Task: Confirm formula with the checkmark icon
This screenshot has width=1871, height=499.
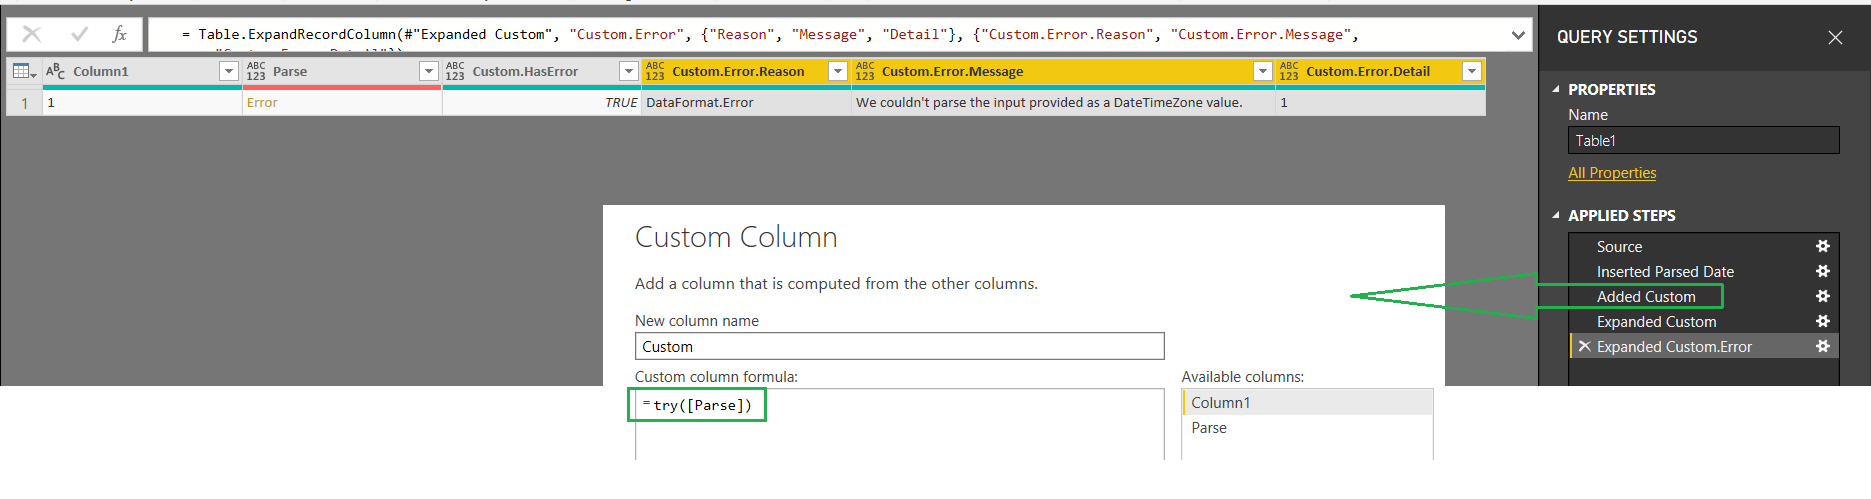Action: 79,34
